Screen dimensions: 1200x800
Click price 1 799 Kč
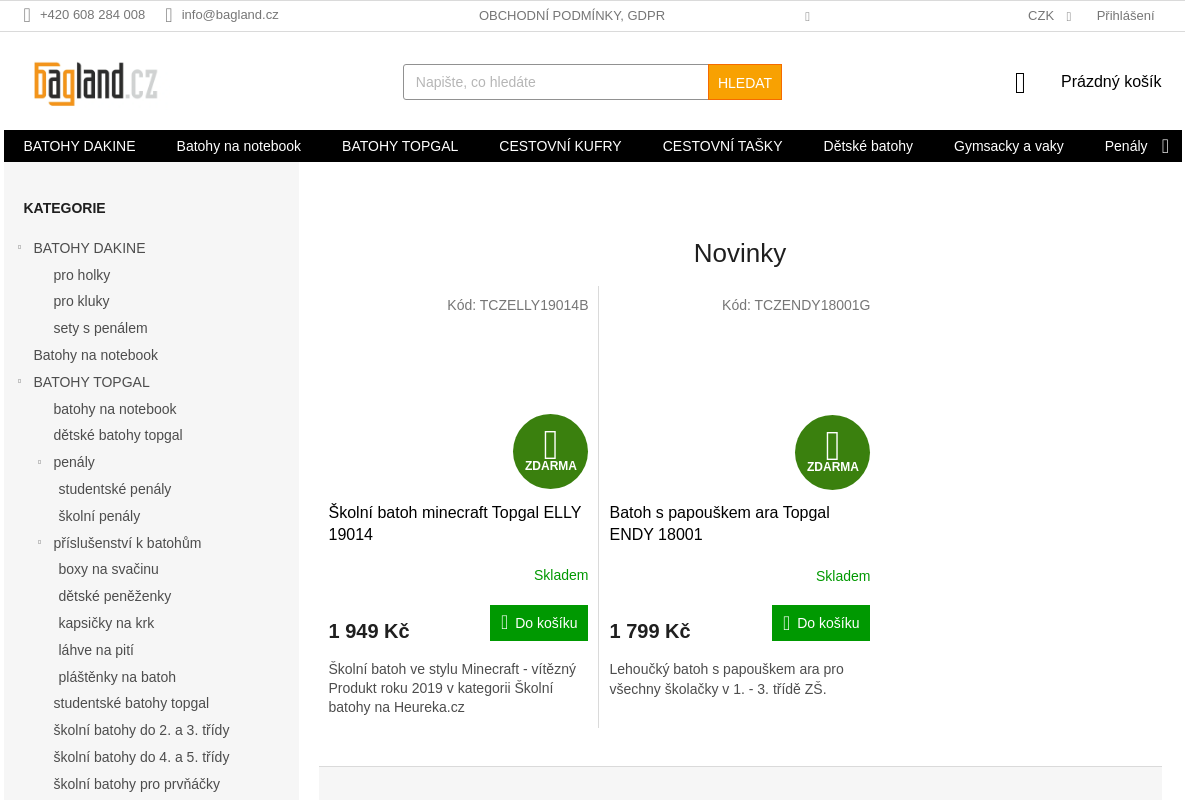pyautogui.click(x=650, y=631)
